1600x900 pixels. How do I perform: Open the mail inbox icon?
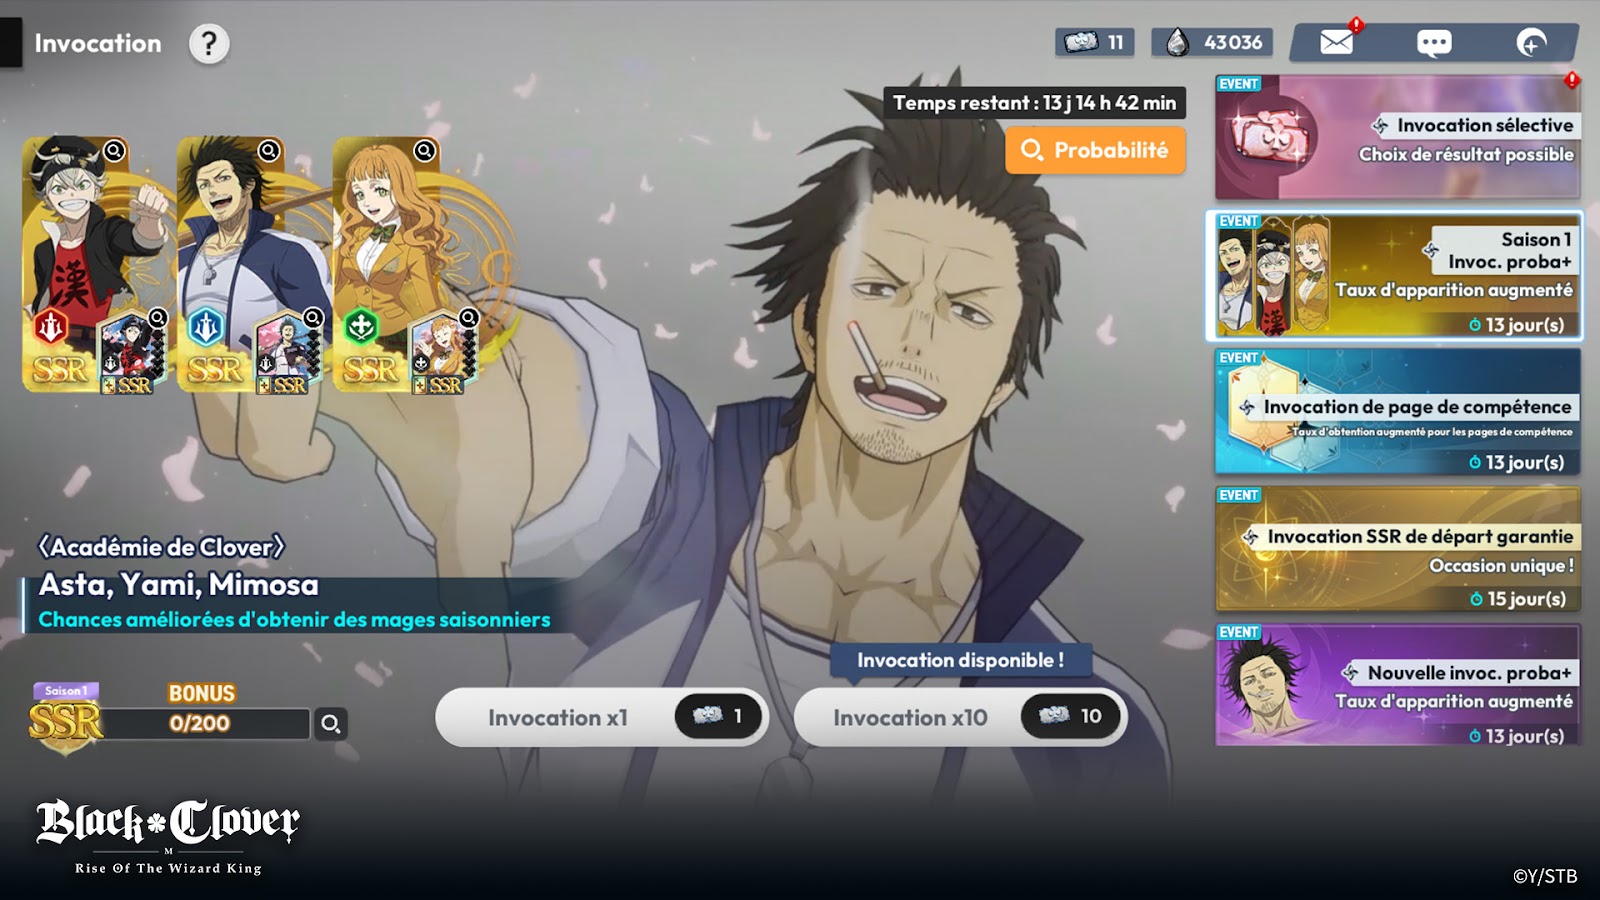(x=1336, y=42)
